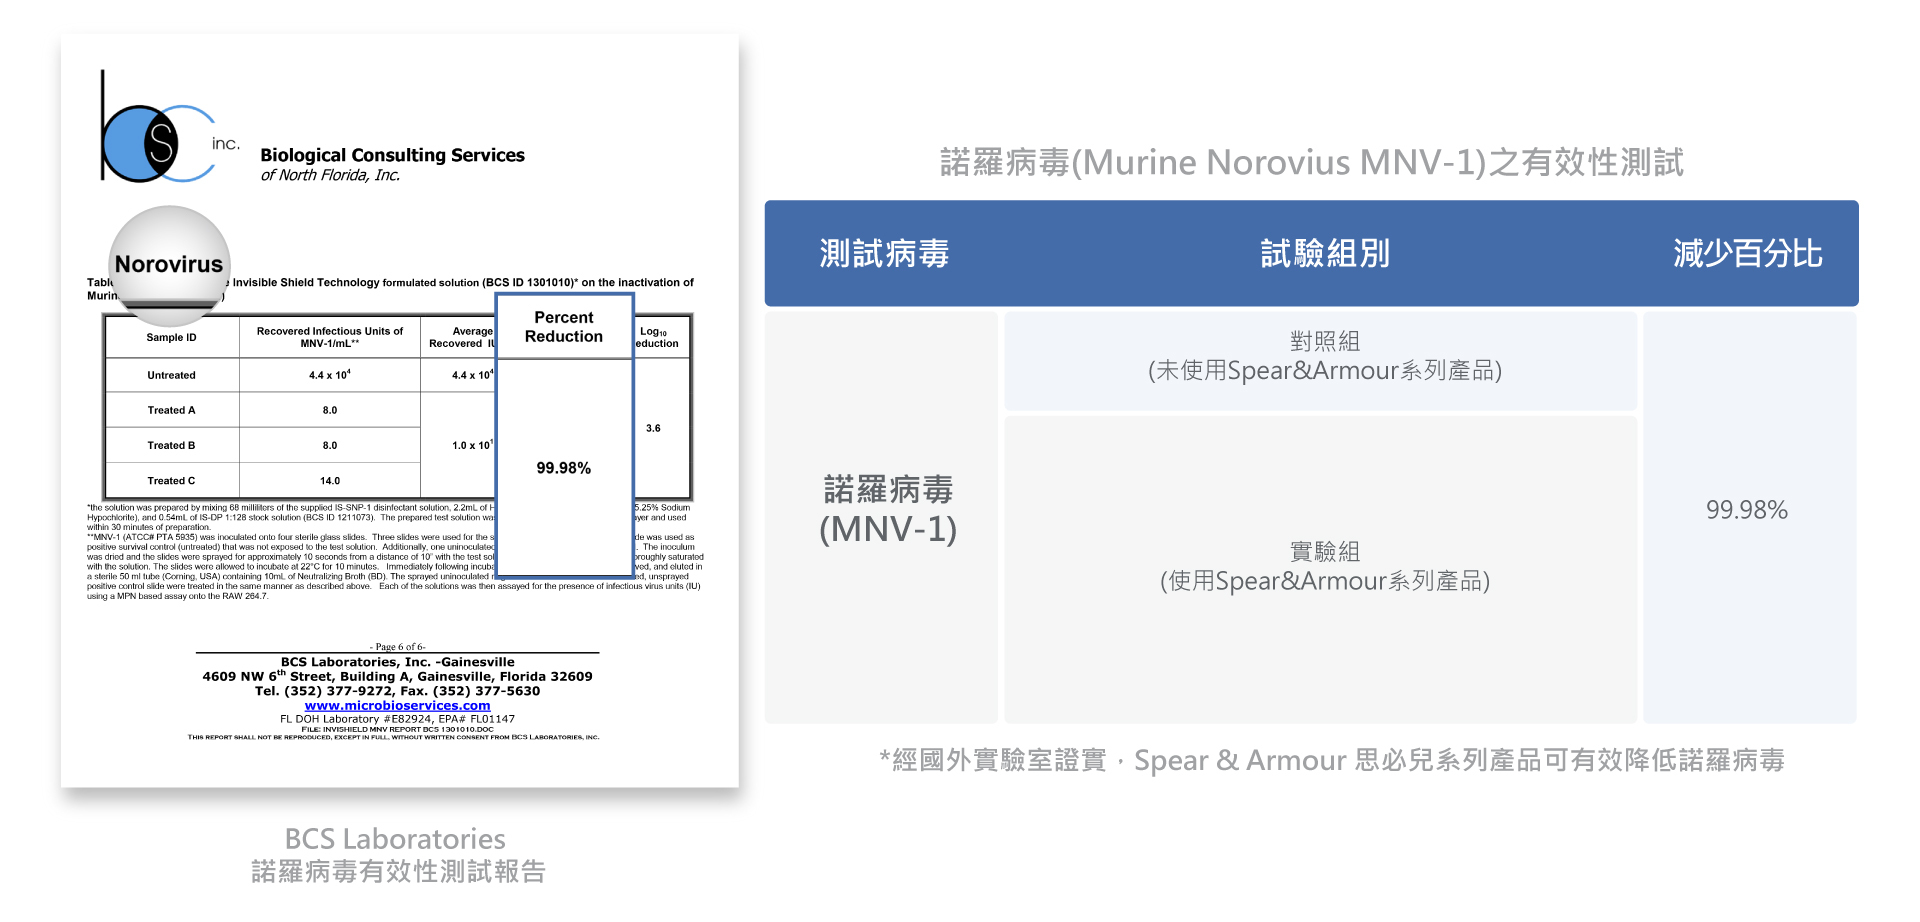Click the "Biological Consulting Services" heading
Screen dimensions: 1920x922
point(392,155)
